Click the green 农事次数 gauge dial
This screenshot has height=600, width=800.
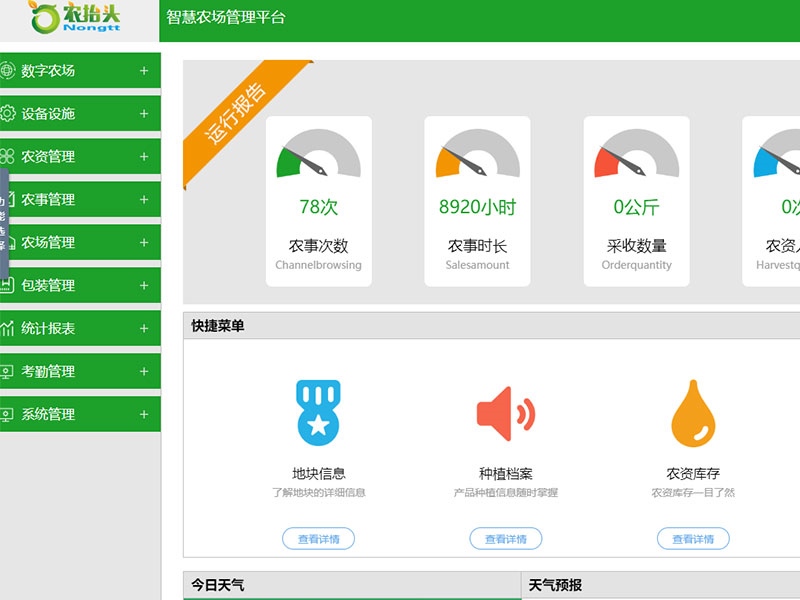click(318, 155)
